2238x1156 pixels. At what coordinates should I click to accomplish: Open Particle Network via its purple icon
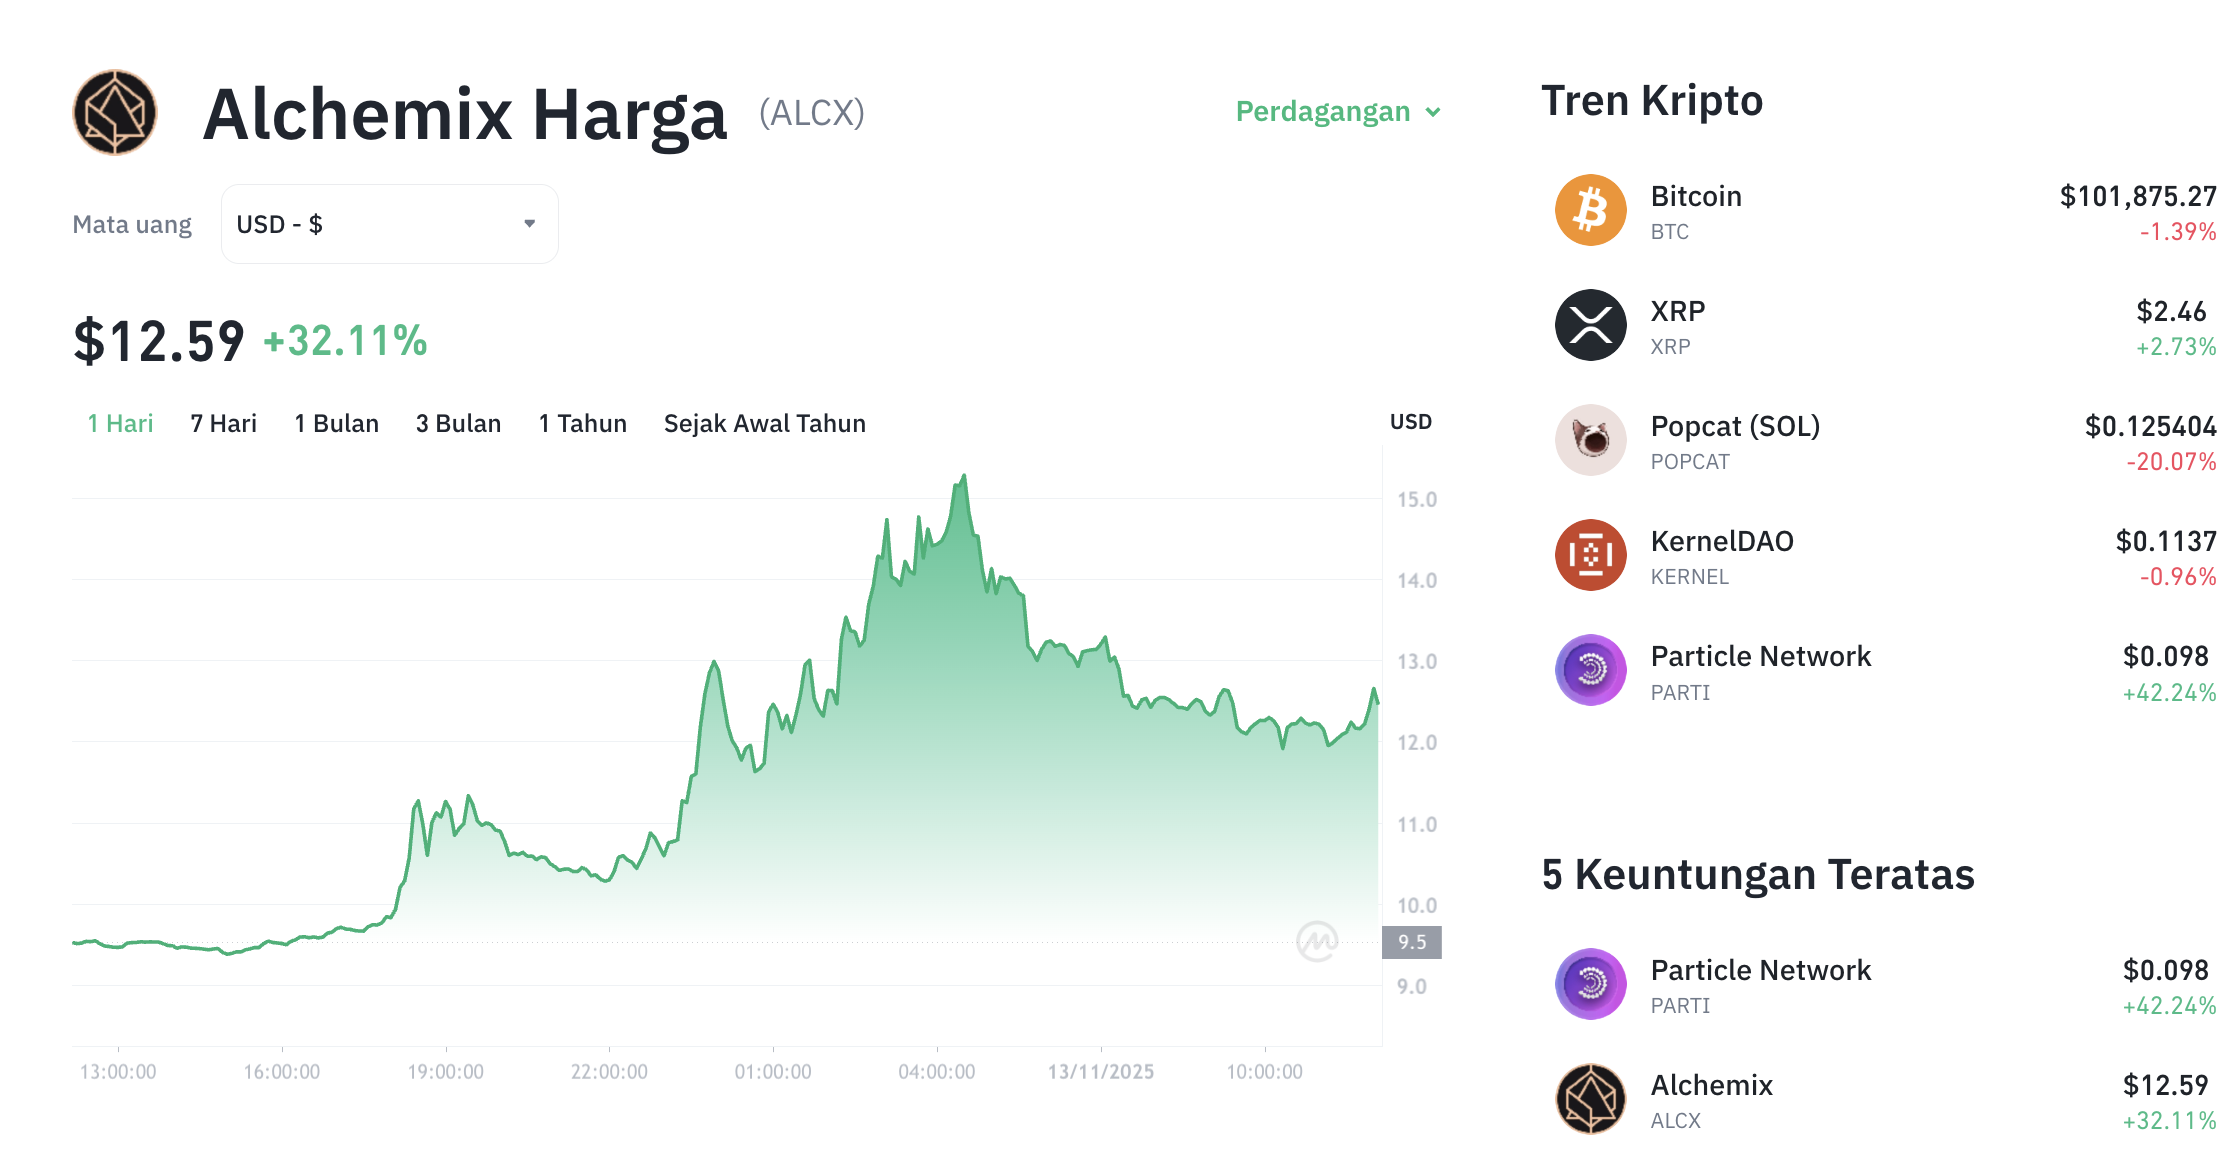[x=1590, y=671]
